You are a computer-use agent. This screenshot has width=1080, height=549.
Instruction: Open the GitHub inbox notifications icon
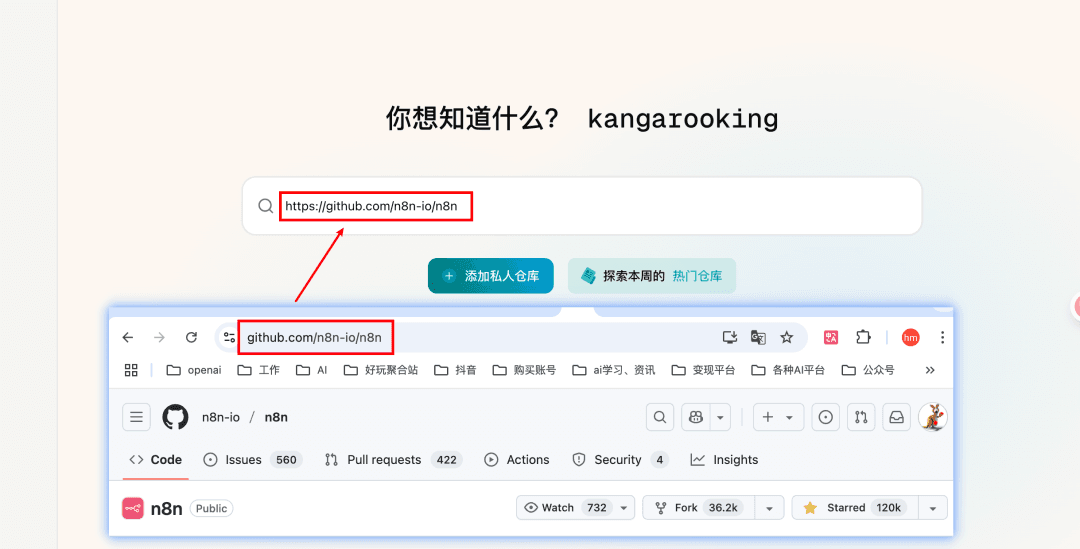(896, 417)
